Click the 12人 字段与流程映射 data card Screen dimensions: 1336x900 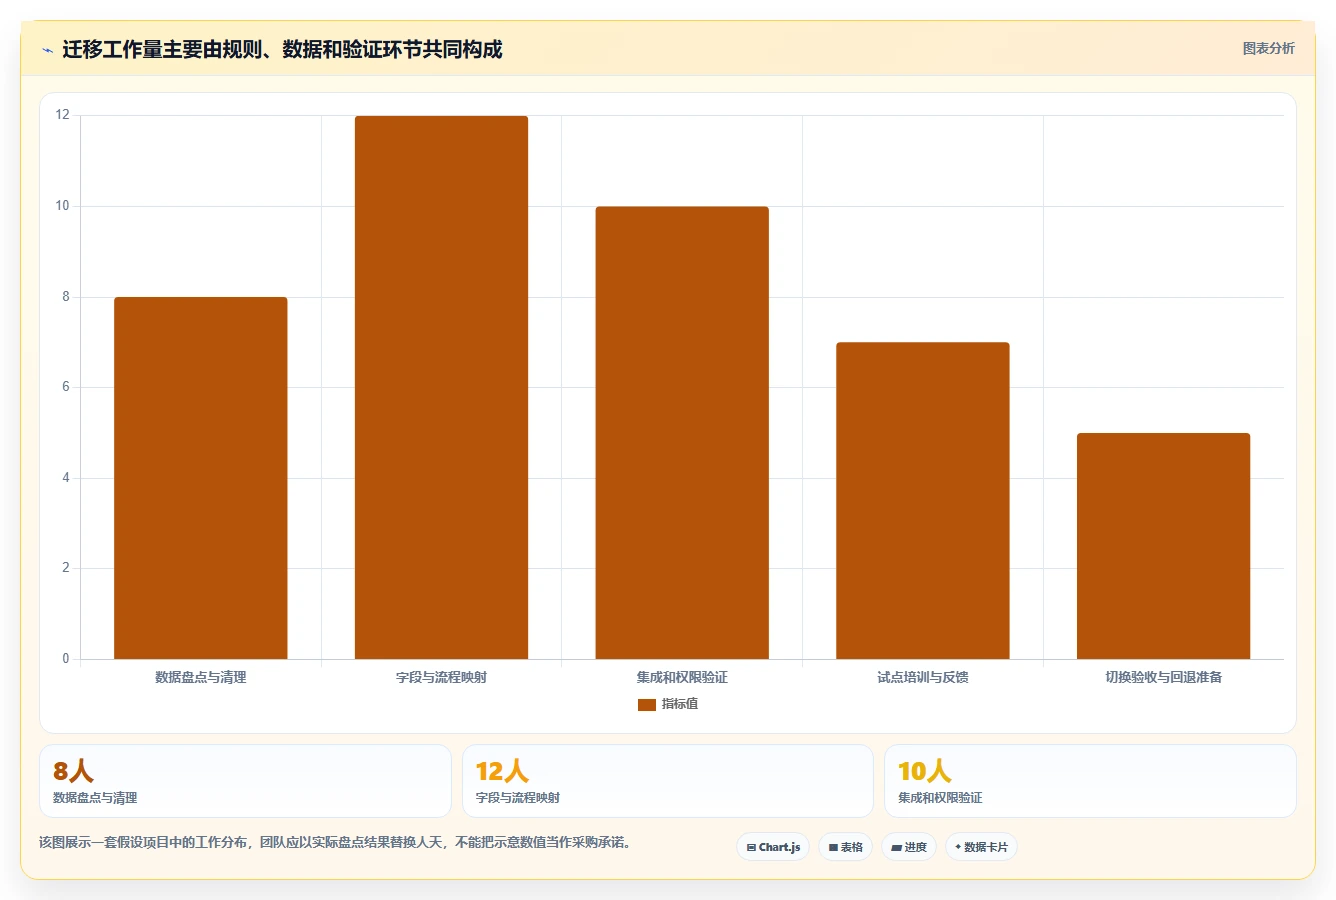pos(667,781)
